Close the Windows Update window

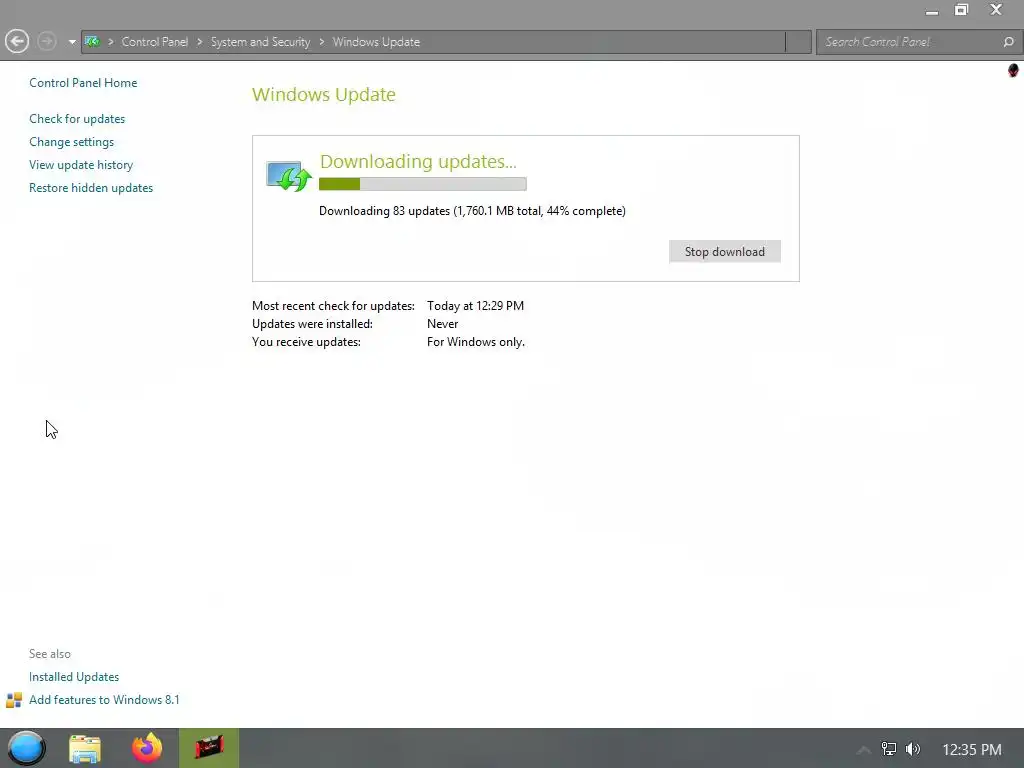coord(996,10)
